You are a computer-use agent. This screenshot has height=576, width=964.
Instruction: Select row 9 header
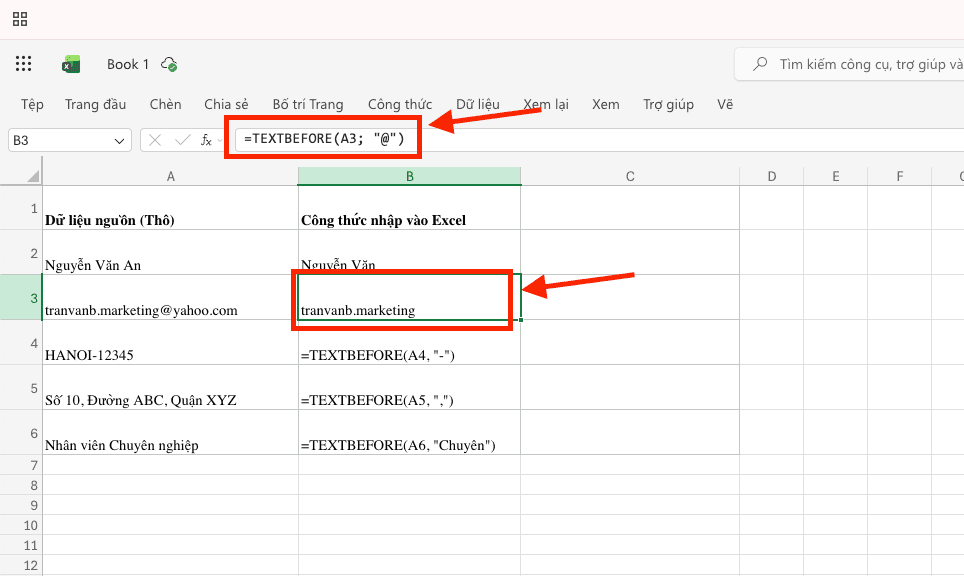point(21,505)
